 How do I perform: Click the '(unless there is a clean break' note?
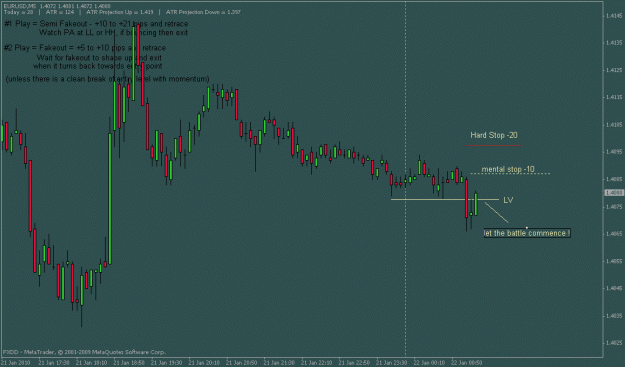point(108,79)
